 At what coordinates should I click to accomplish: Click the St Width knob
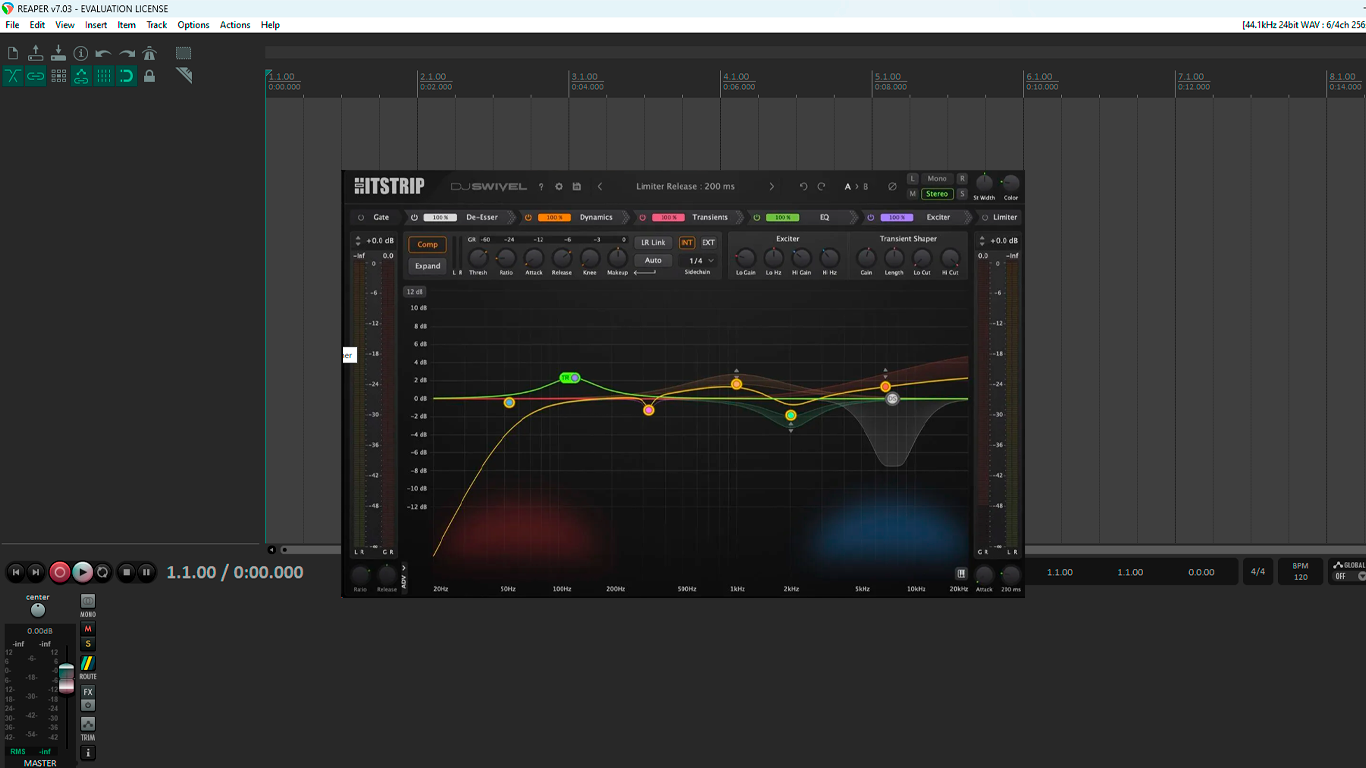[985, 182]
